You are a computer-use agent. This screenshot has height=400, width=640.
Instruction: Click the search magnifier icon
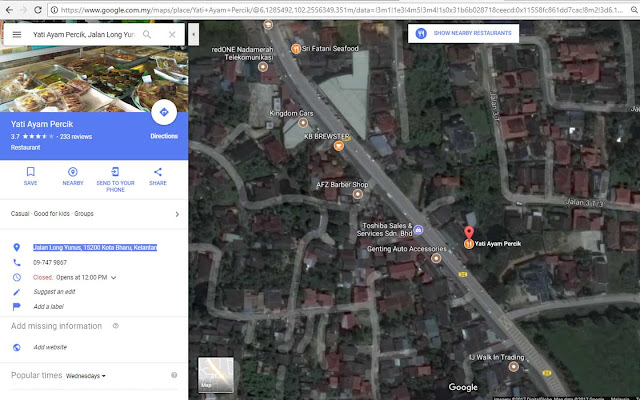[147, 35]
